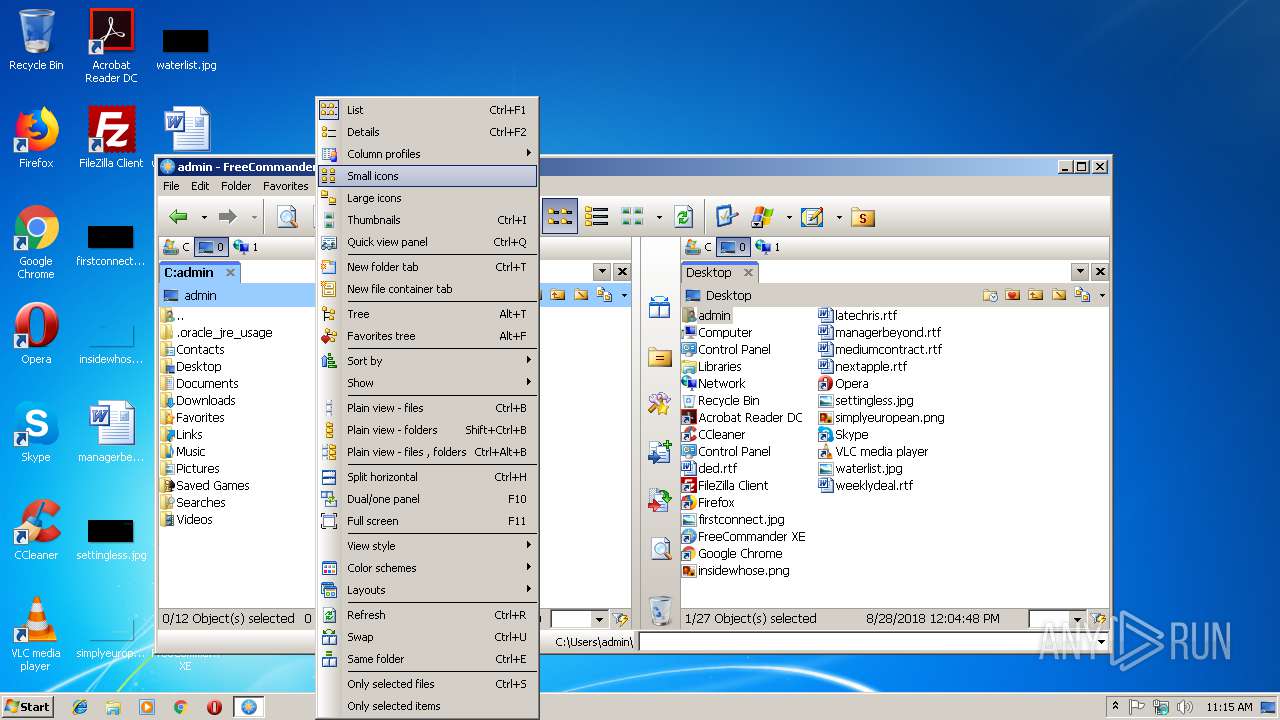Select drive C in left panel drive bar

[176, 247]
